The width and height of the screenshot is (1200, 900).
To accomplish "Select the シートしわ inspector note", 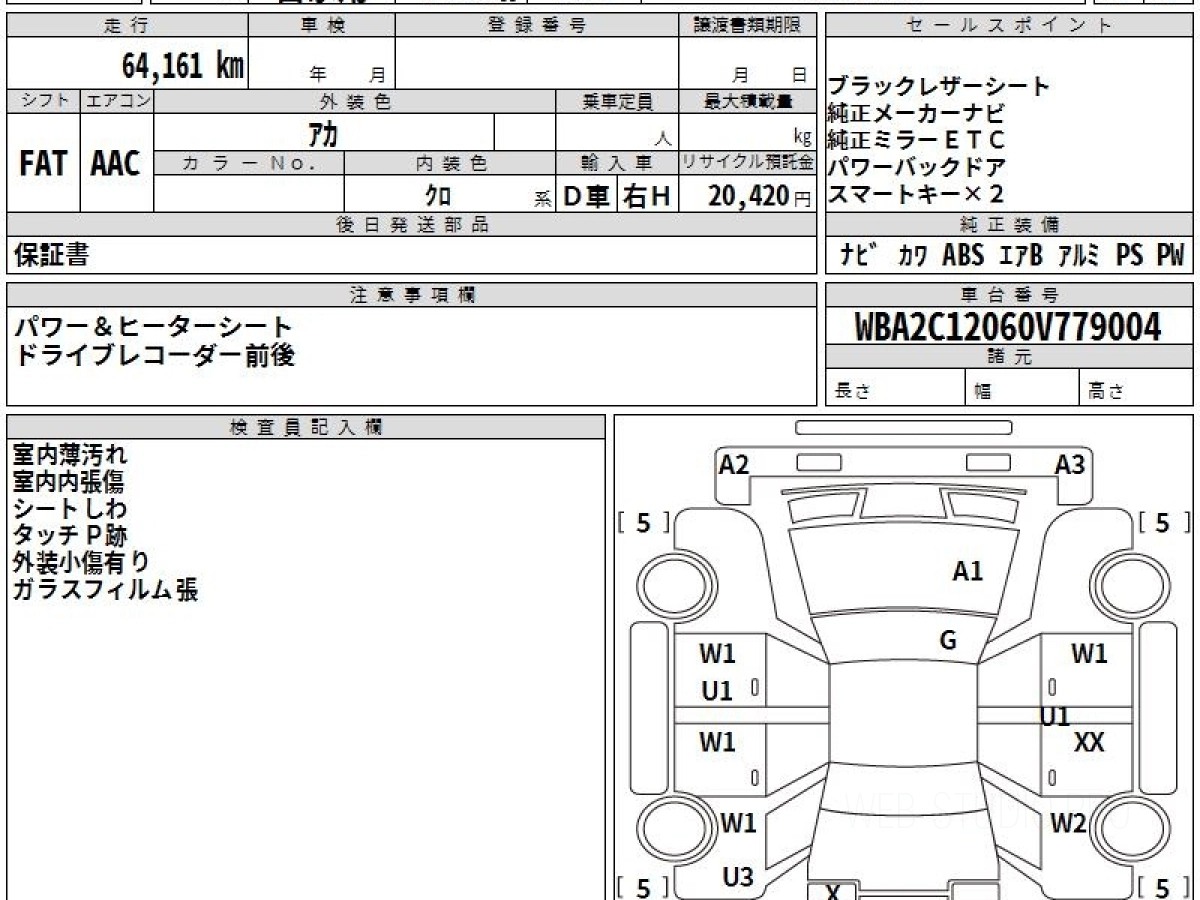I will pos(70,509).
